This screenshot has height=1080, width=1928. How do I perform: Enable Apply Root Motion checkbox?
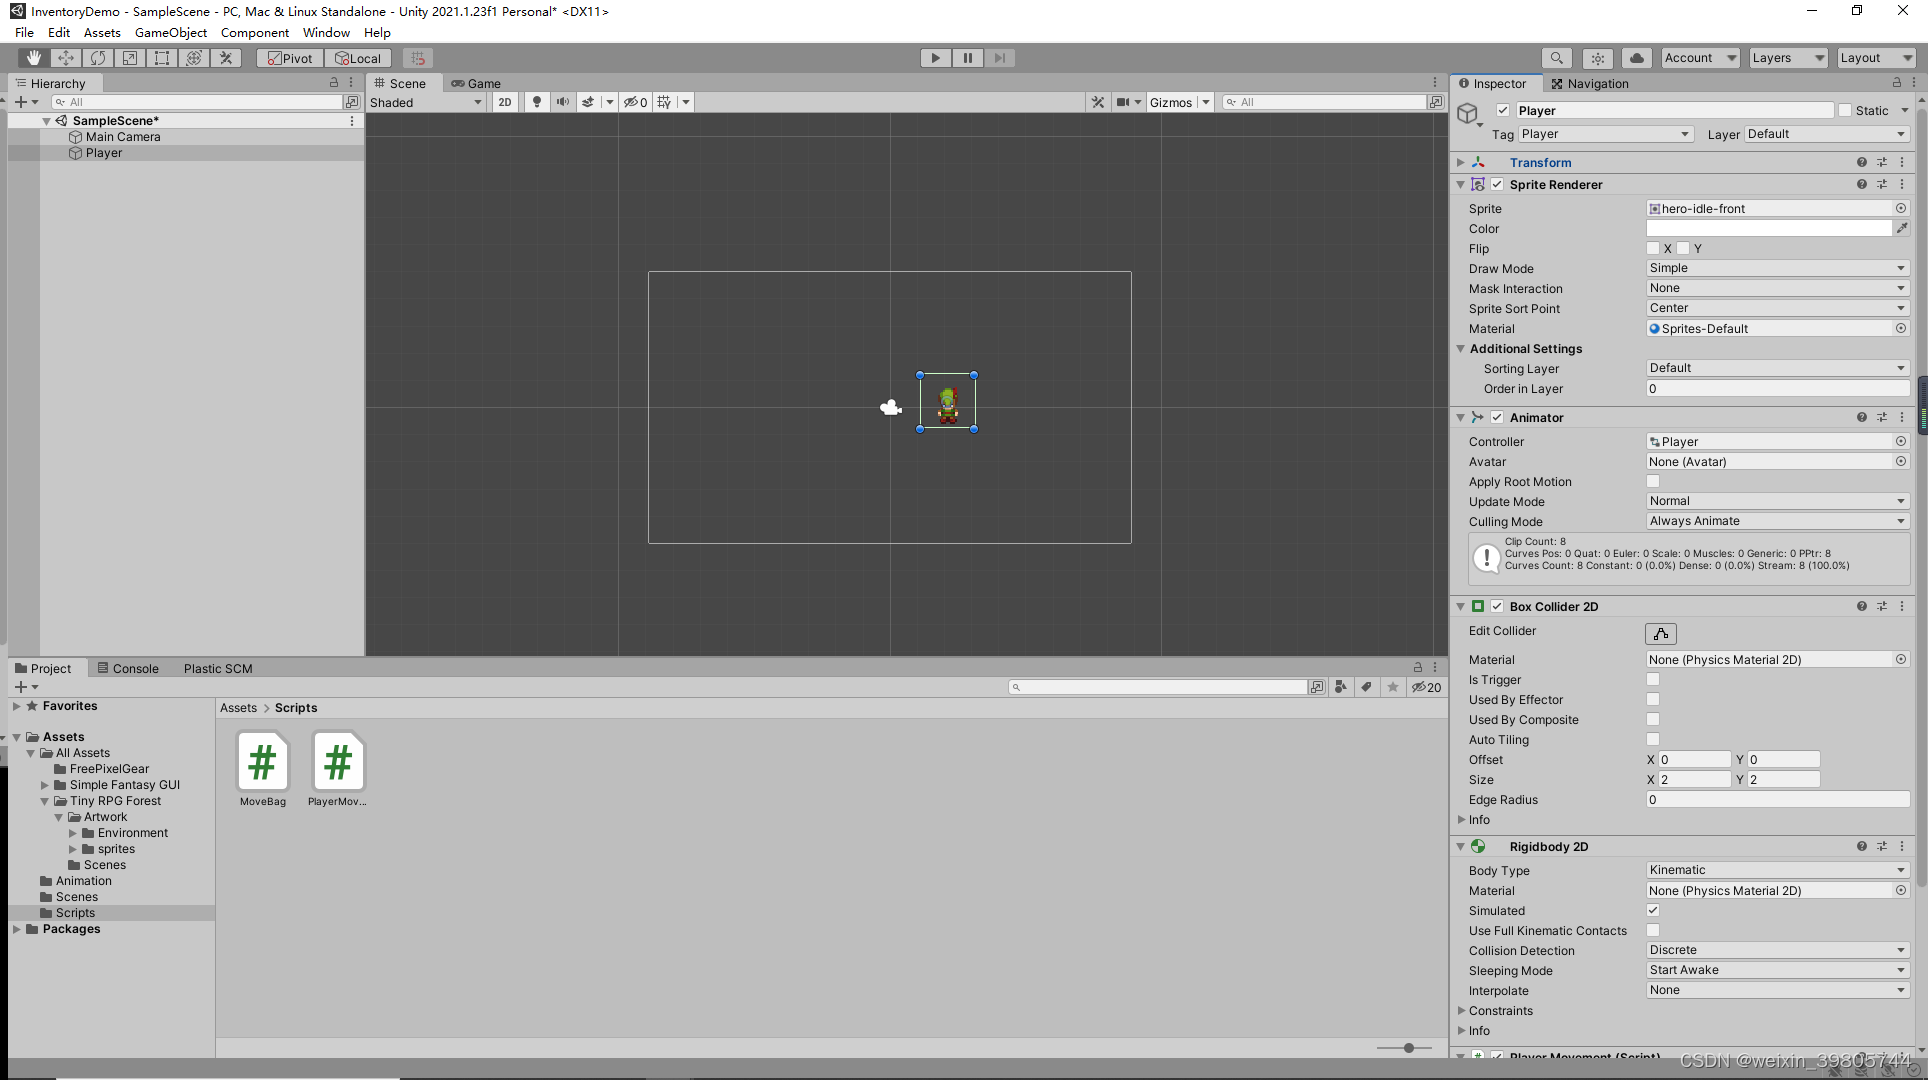click(x=1653, y=481)
